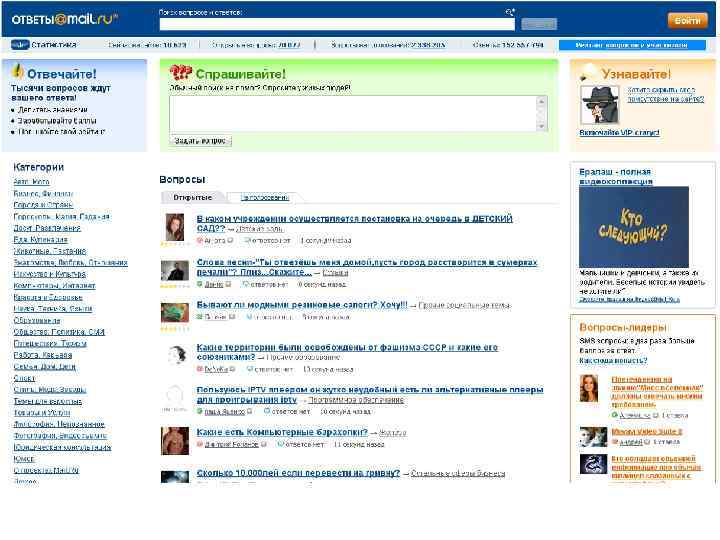Open the 'Хотите скрыть свое присутствие' link
The height and width of the screenshot is (540, 720).
point(666,94)
